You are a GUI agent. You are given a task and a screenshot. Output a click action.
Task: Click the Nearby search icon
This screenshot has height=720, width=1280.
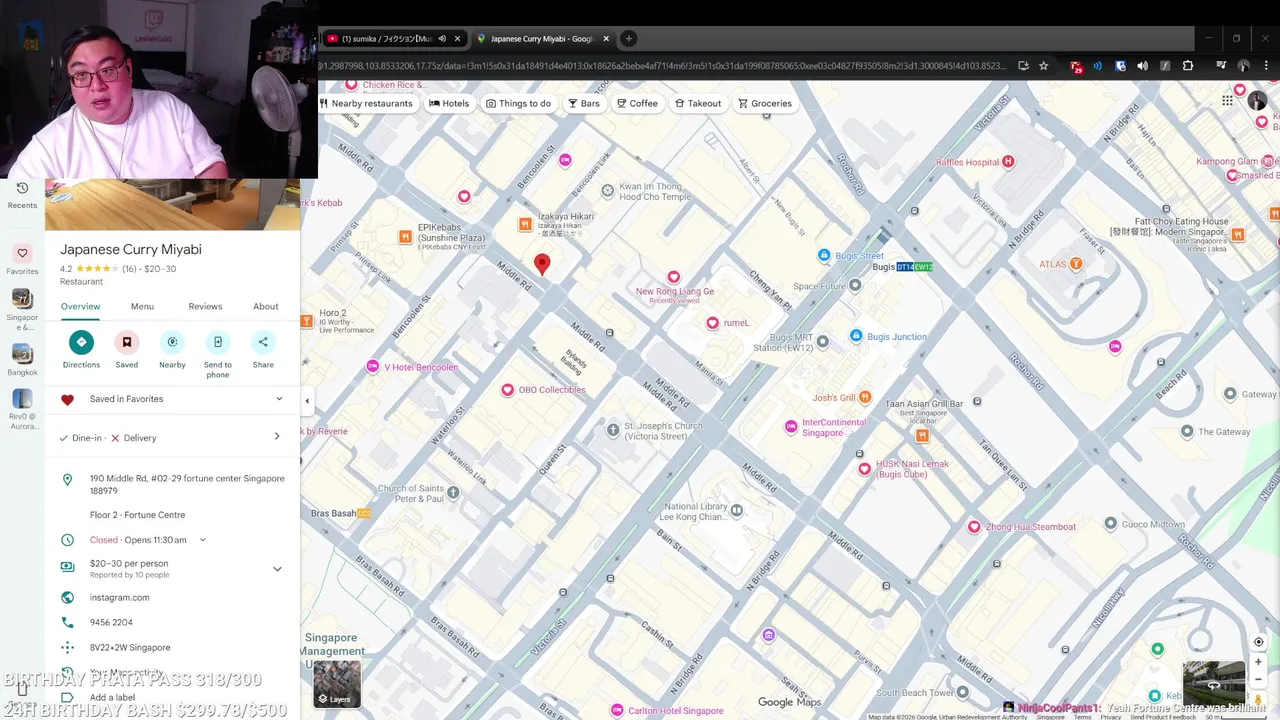172,342
